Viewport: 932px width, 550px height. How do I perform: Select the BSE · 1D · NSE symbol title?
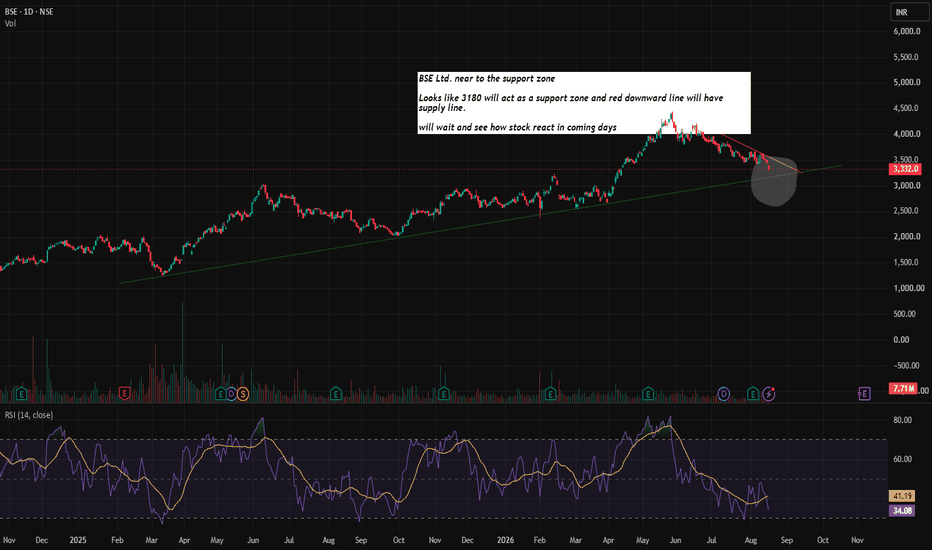tap(29, 12)
